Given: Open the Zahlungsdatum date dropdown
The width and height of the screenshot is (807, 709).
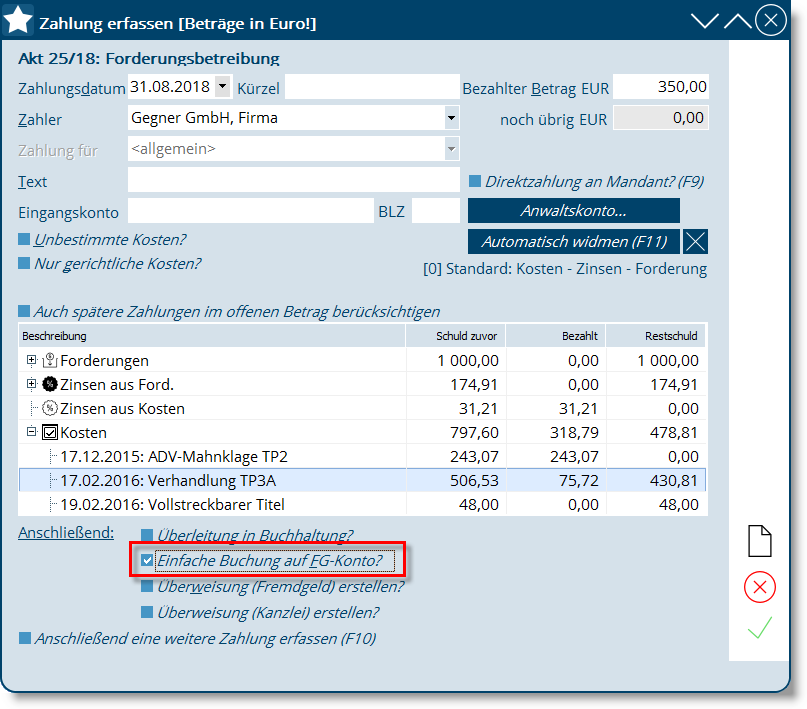Looking at the screenshot, I should [221, 87].
